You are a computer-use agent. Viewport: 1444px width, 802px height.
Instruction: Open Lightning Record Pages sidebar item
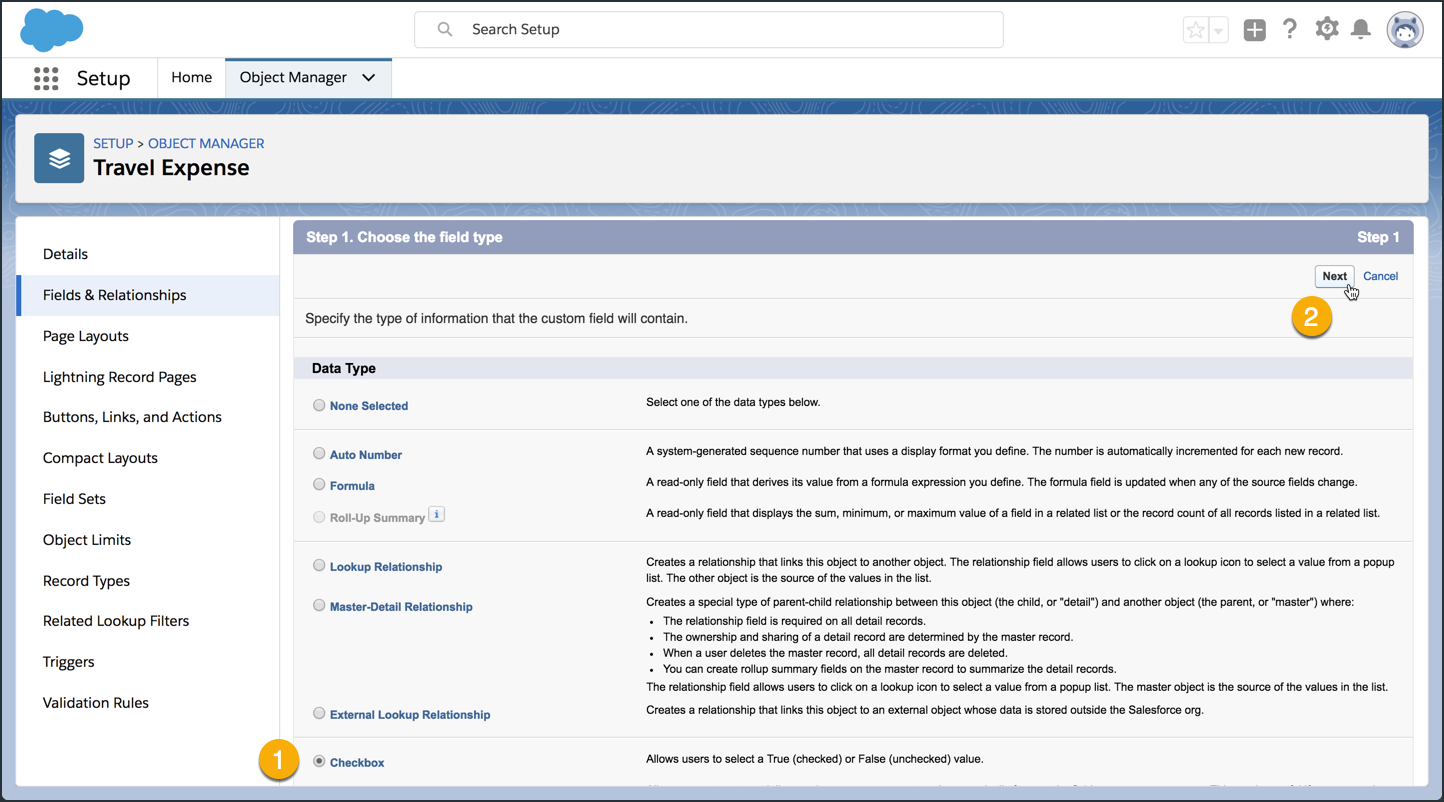tap(148, 377)
